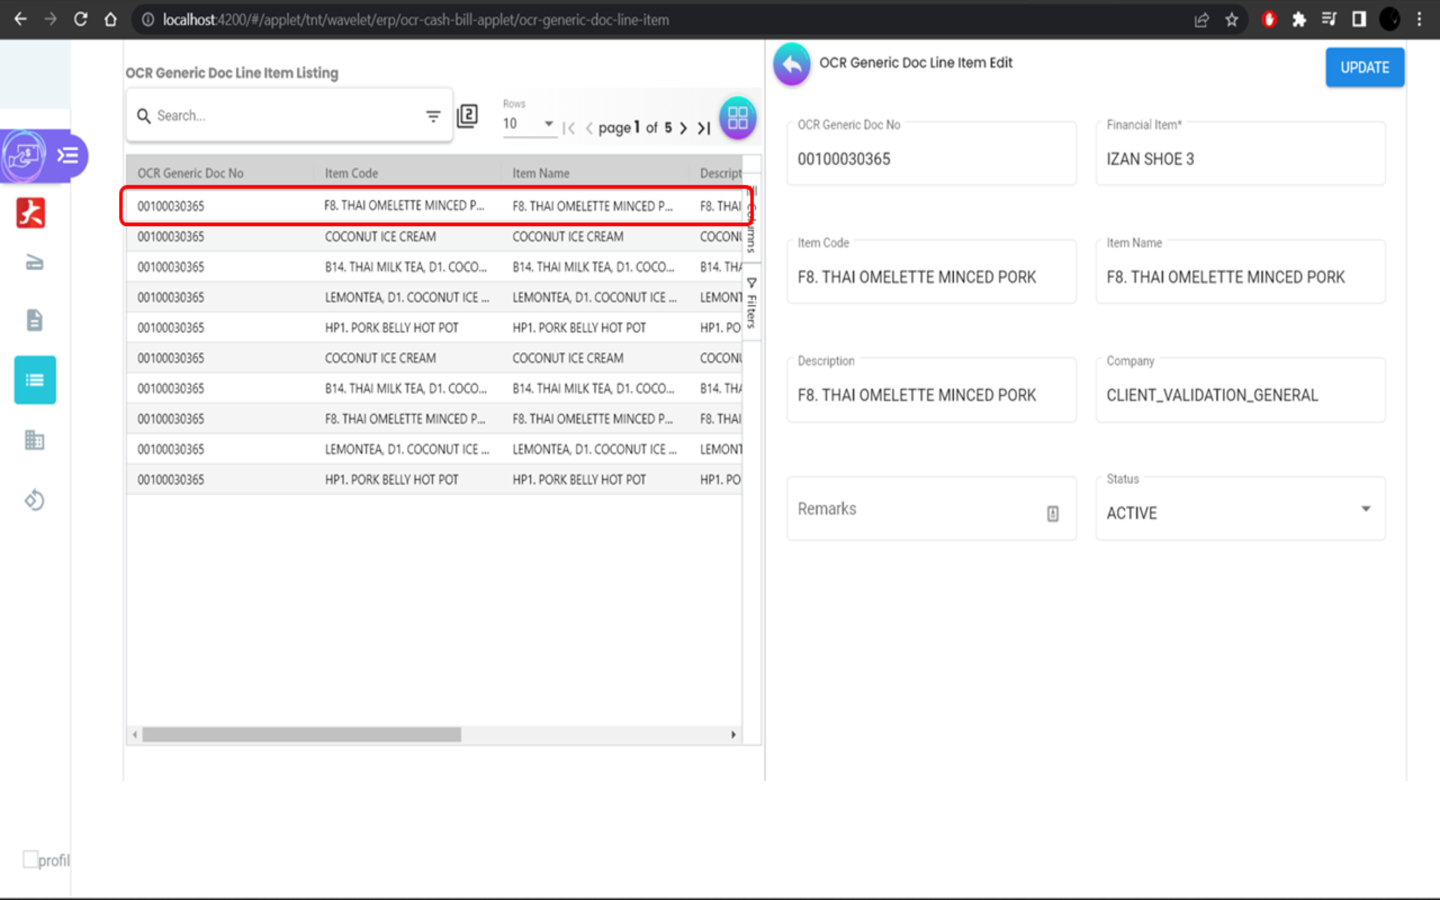Select the teal list icon in the sidebar
1440x900 pixels.
tap(35, 380)
